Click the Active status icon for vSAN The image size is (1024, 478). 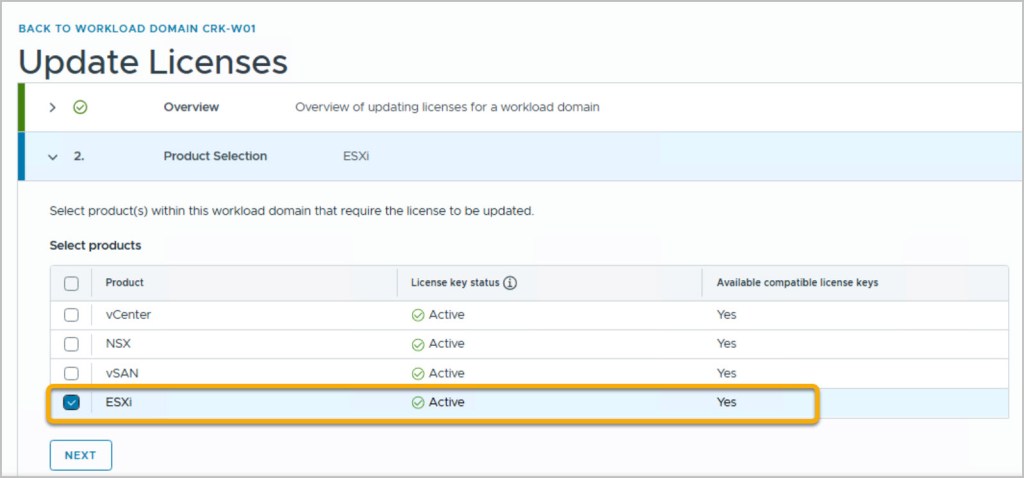click(418, 373)
